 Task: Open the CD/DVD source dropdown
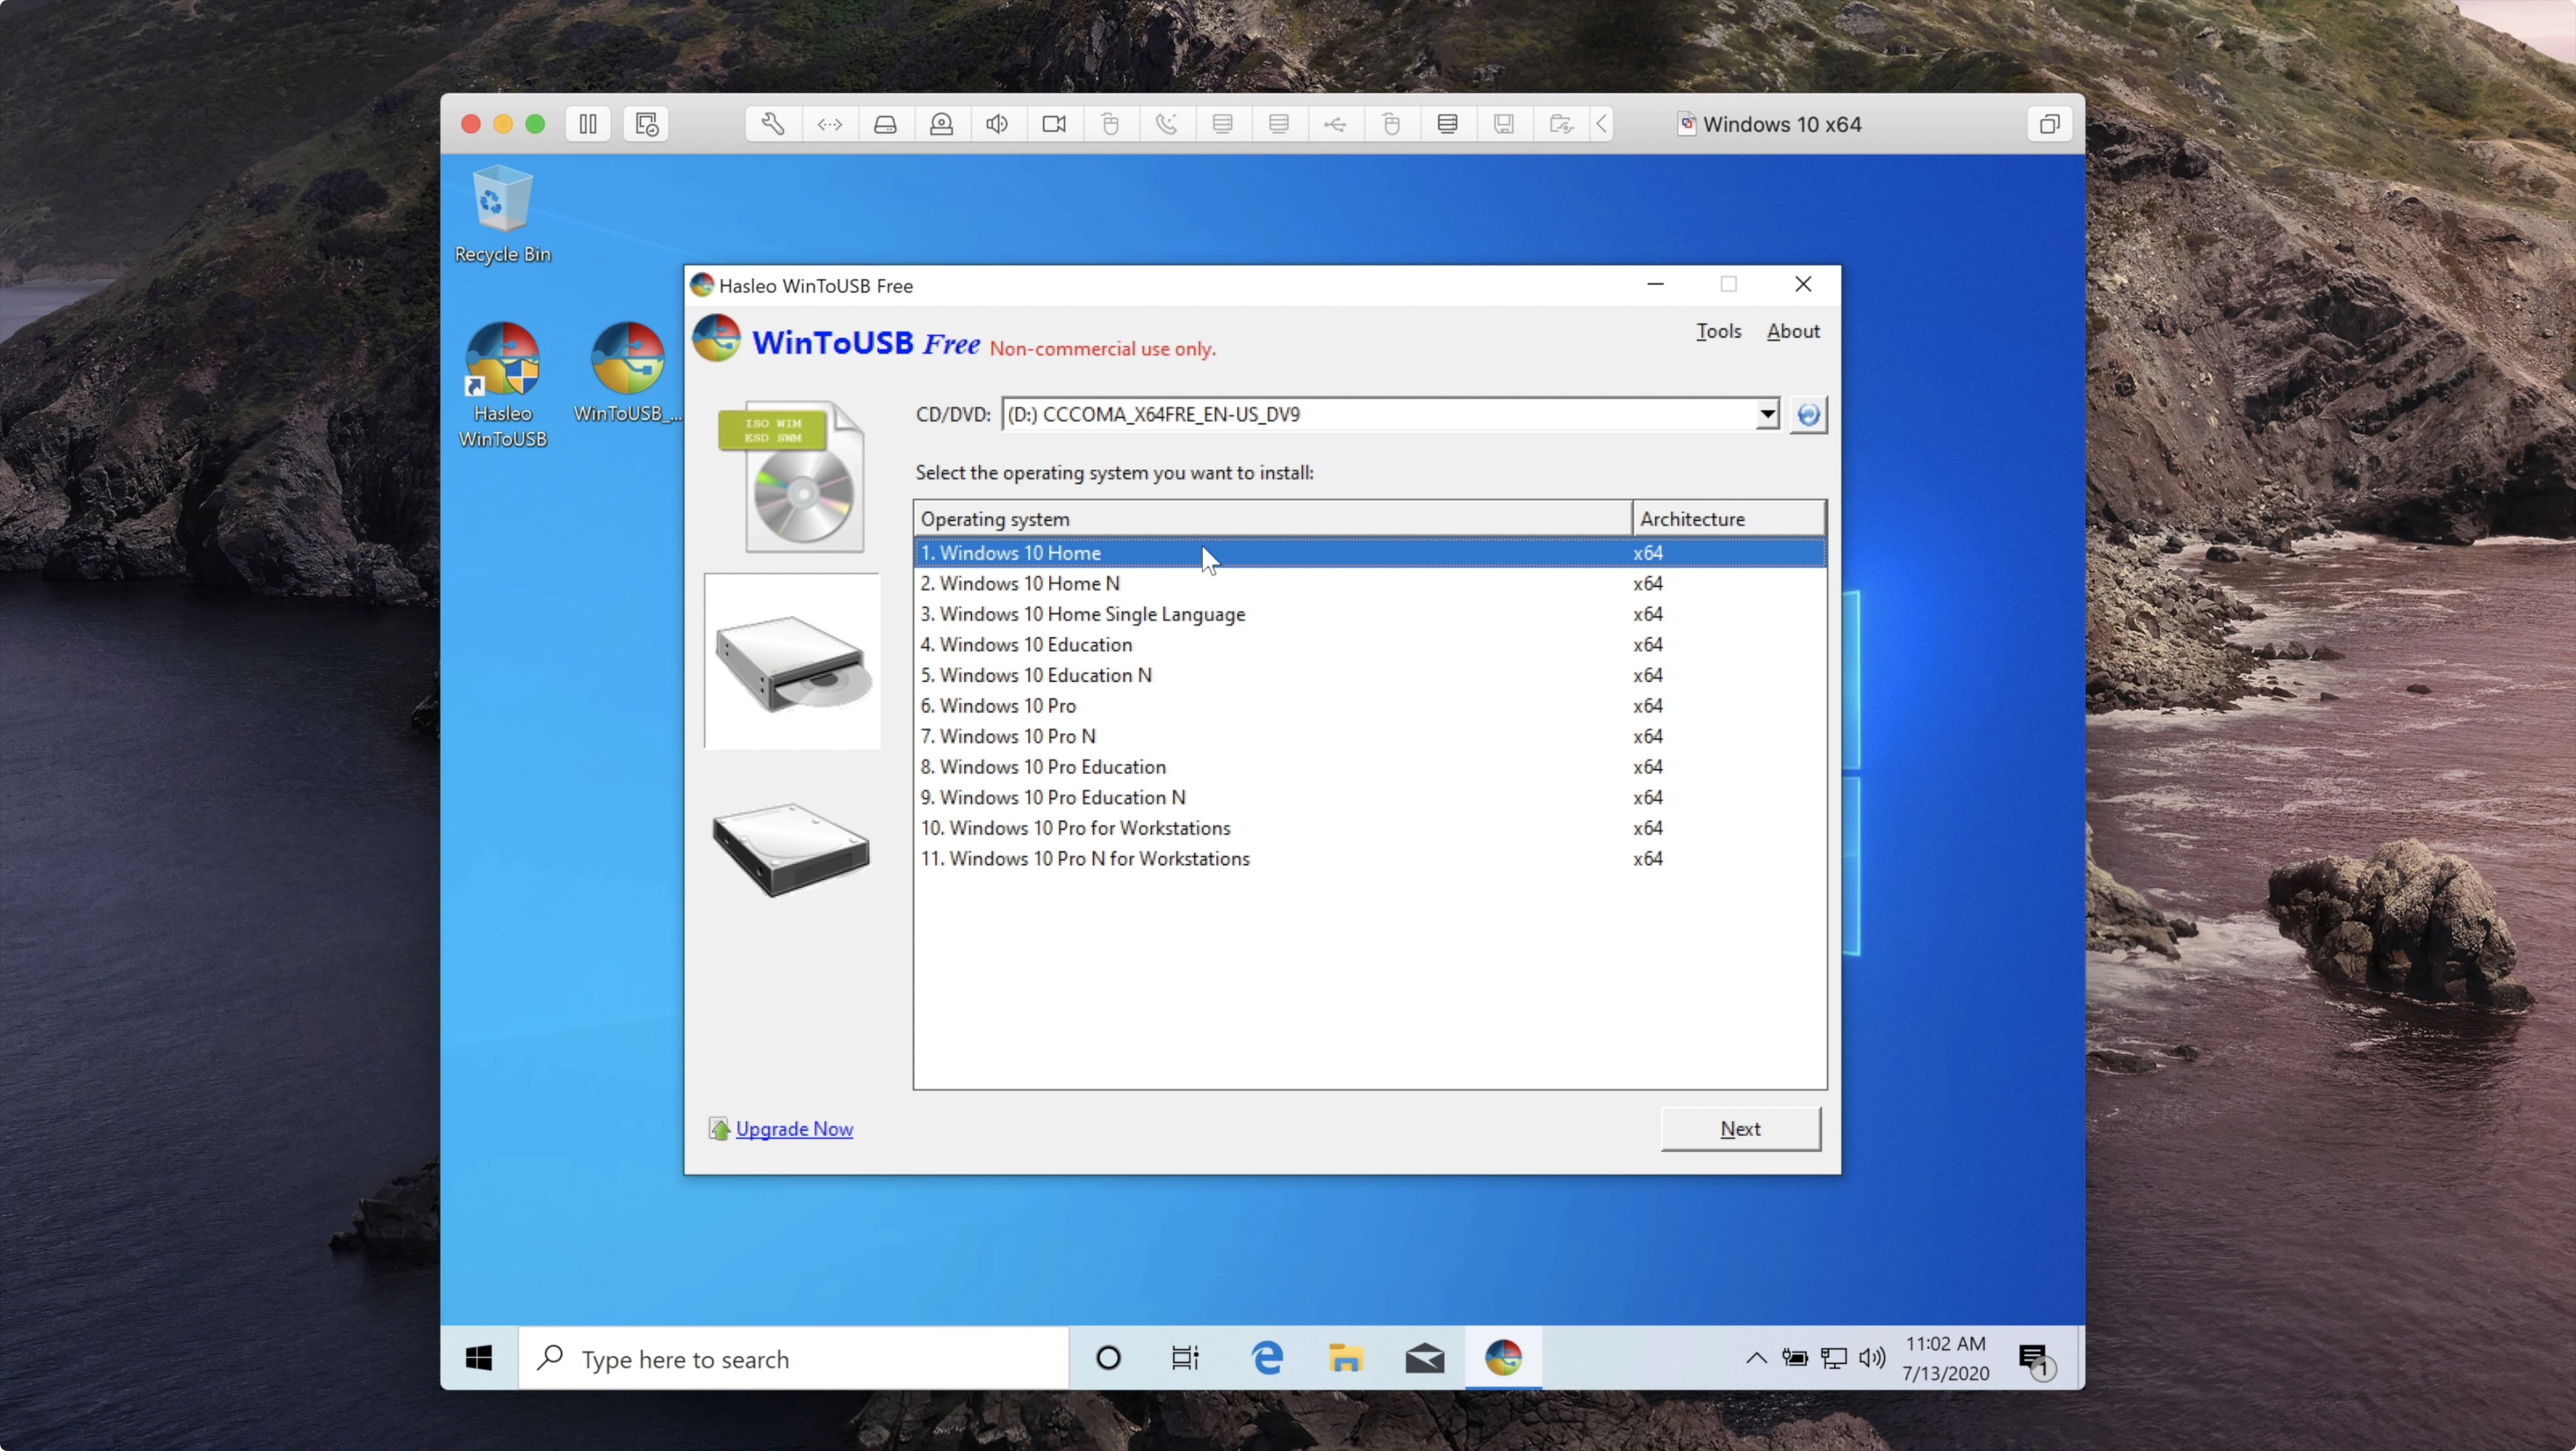tap(1766, 414)
